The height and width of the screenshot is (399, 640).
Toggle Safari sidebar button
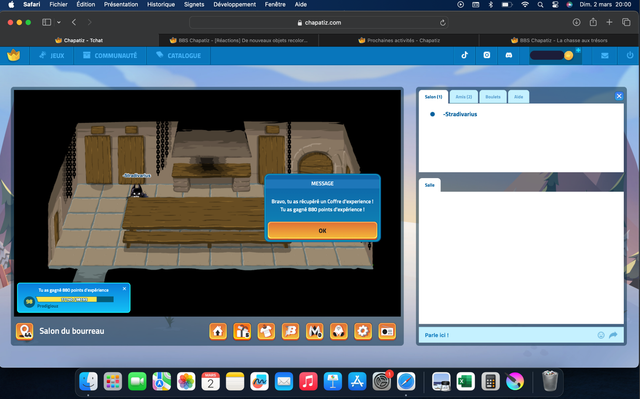(x=47, y=22)
